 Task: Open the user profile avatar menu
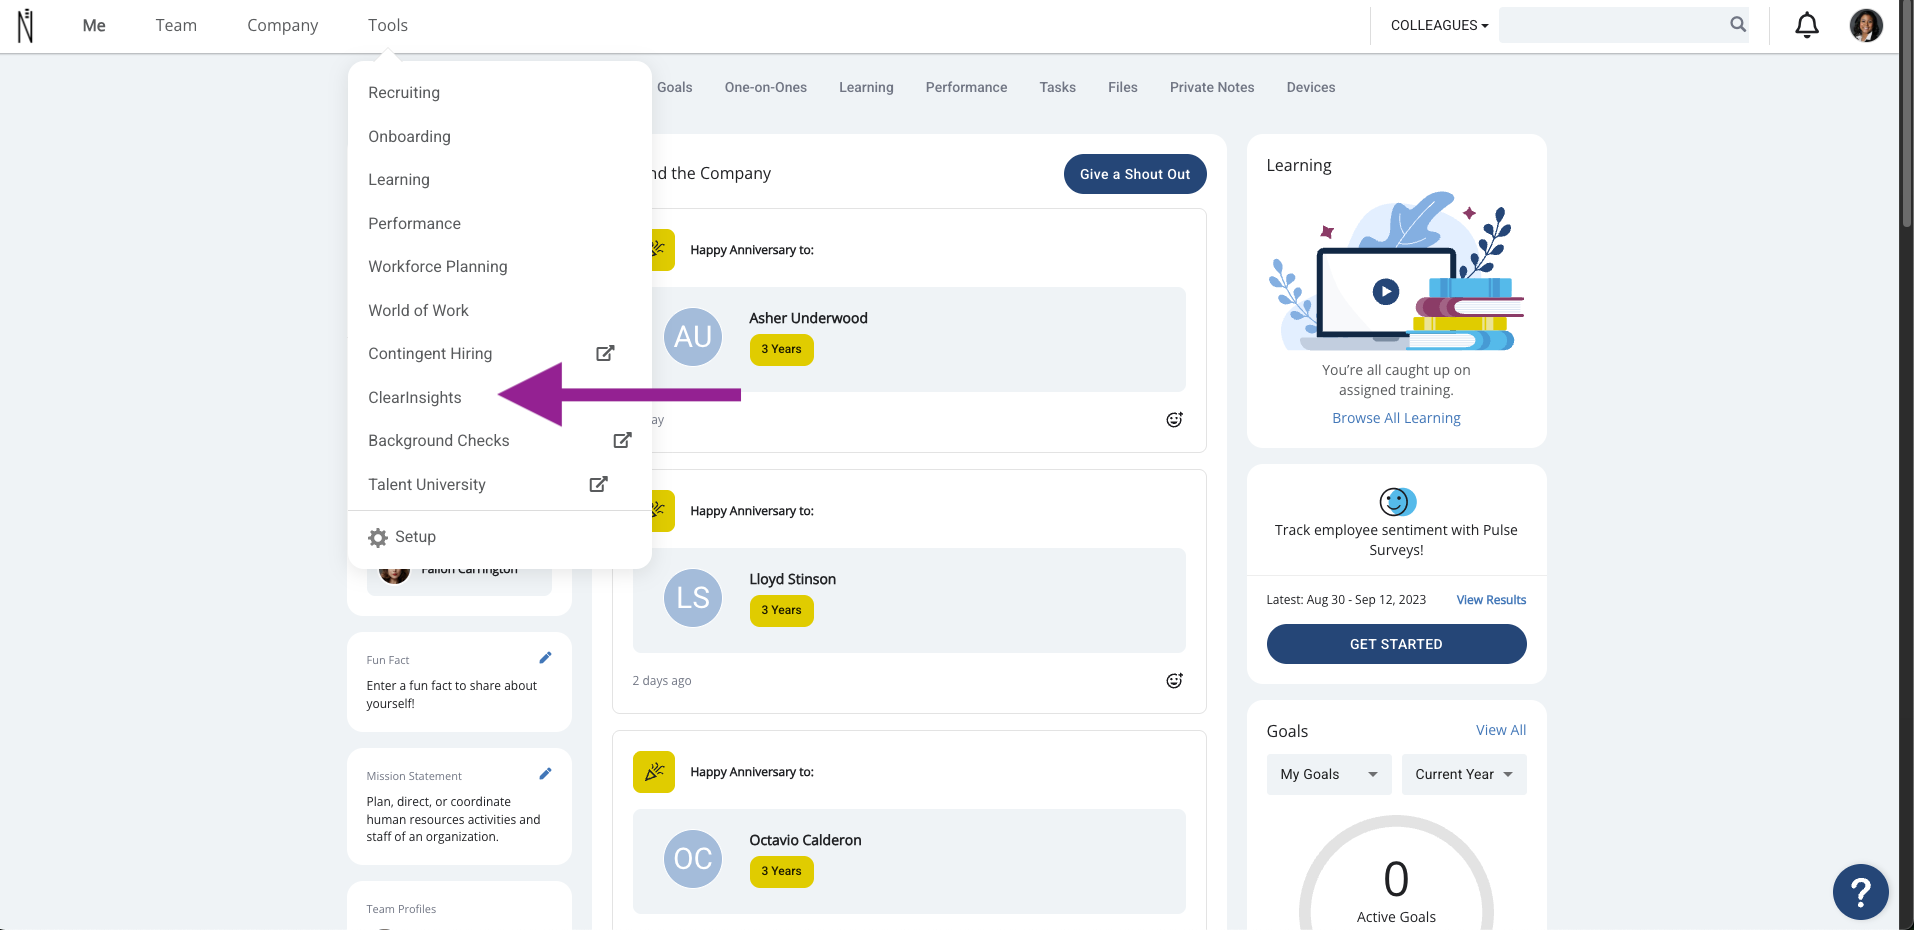click(x=1865, y=25)
